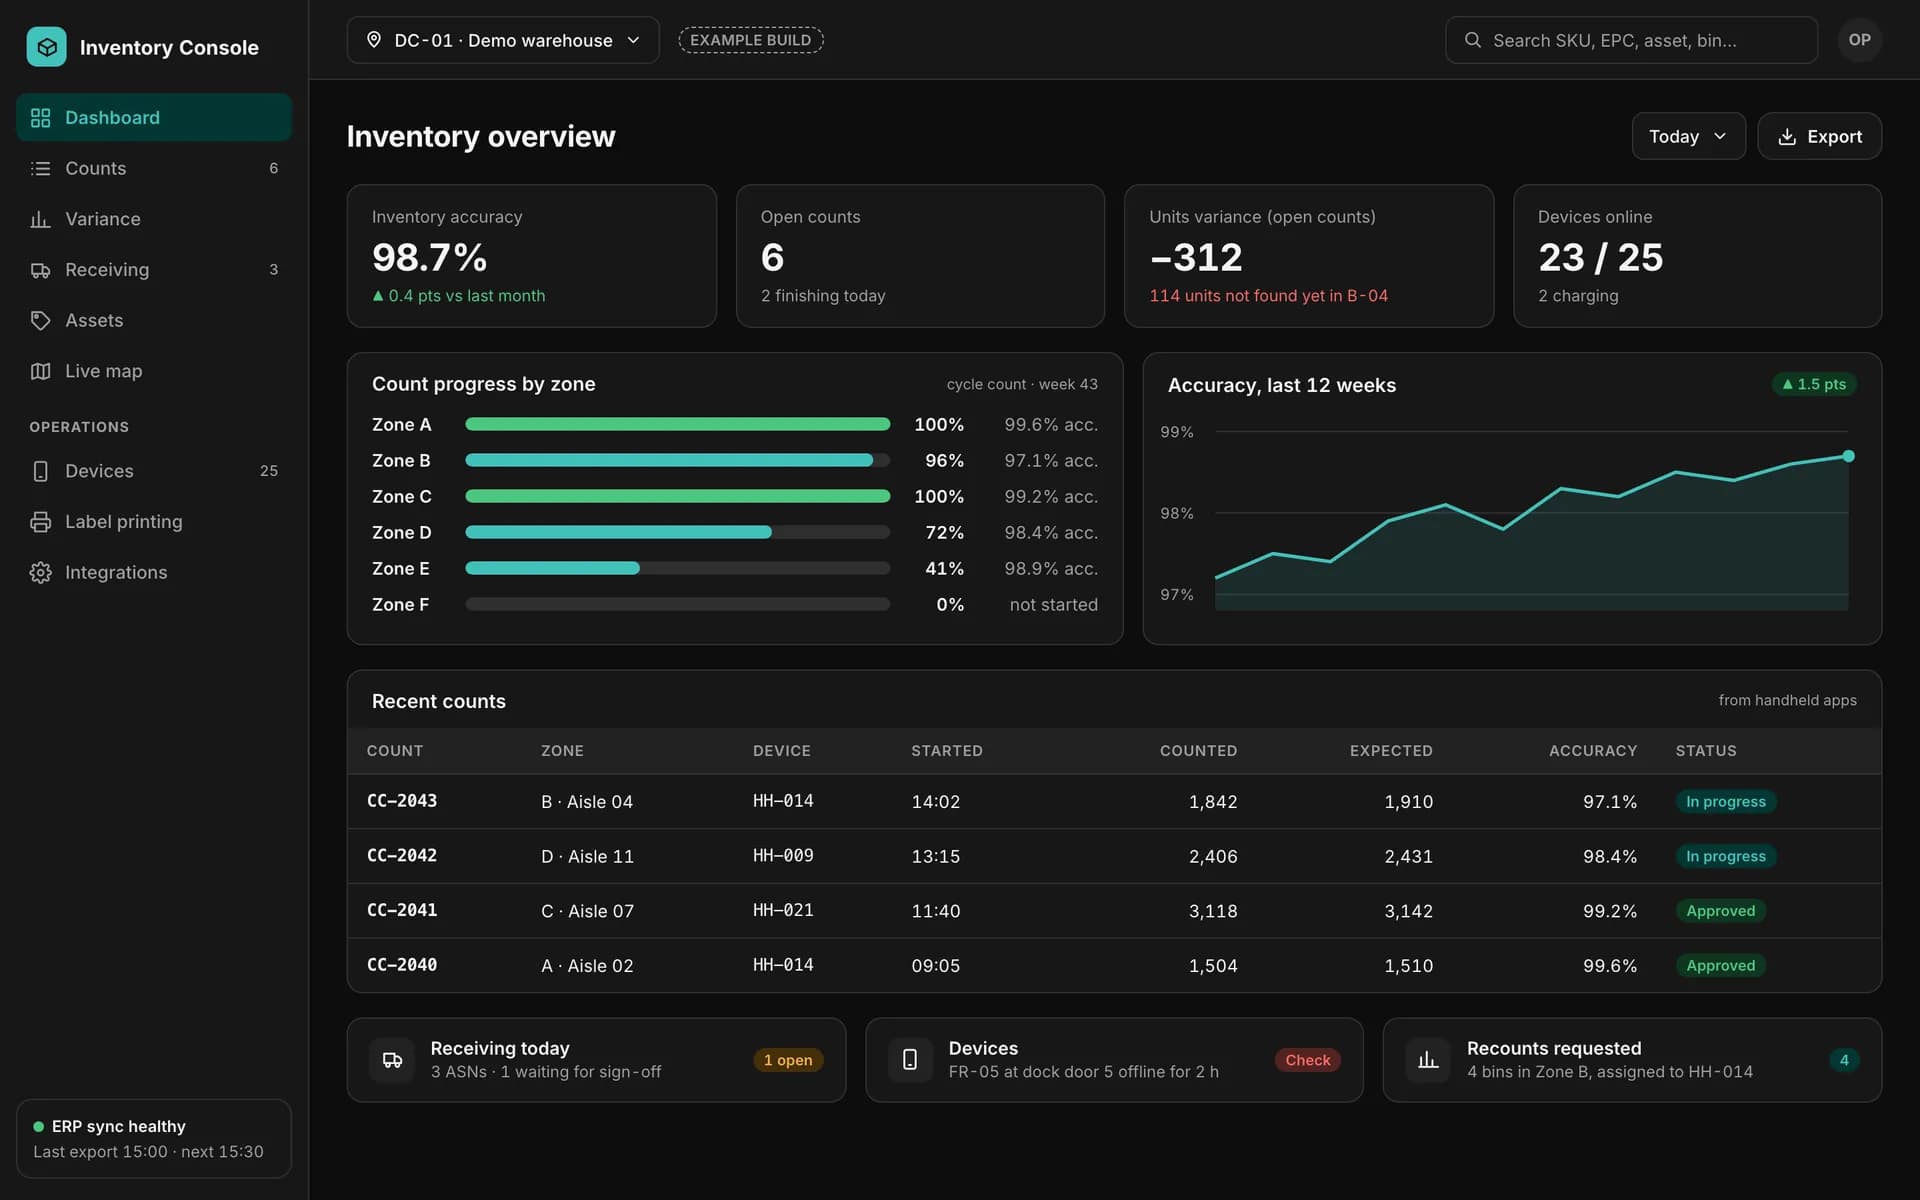Open count row CC-2043
1920x1200 pixels.
pos(1114,801)
